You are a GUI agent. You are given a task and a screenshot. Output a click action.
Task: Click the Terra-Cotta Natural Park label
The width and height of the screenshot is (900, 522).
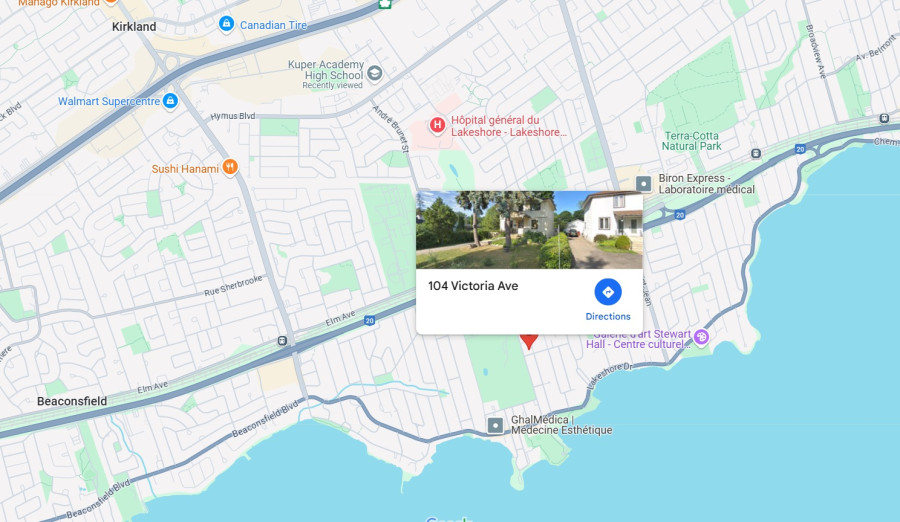coord(692,141)
